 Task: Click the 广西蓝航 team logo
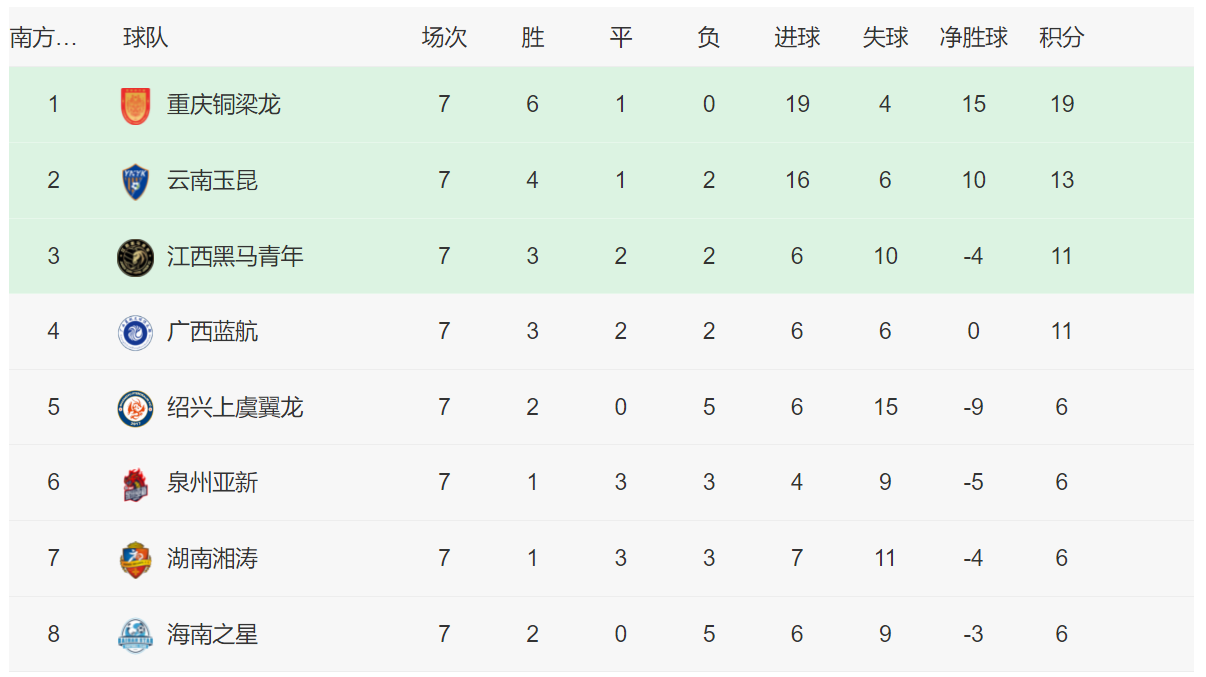click(135, 332)
